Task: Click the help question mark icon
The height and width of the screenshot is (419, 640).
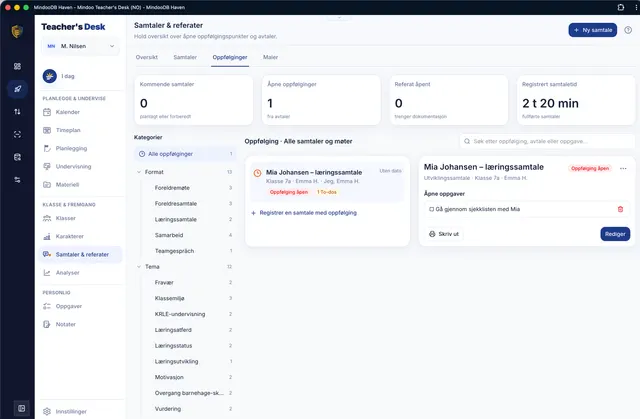Action: coord(628,30)
